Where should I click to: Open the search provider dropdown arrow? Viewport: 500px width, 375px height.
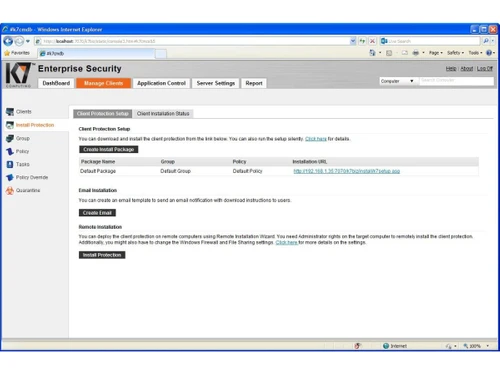click(493, 41)
